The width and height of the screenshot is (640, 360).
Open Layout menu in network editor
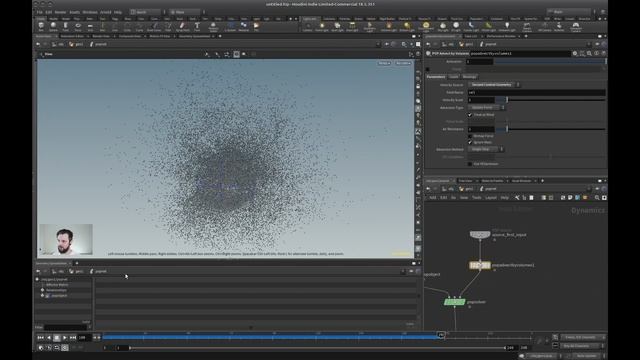(x=491, y=198)
